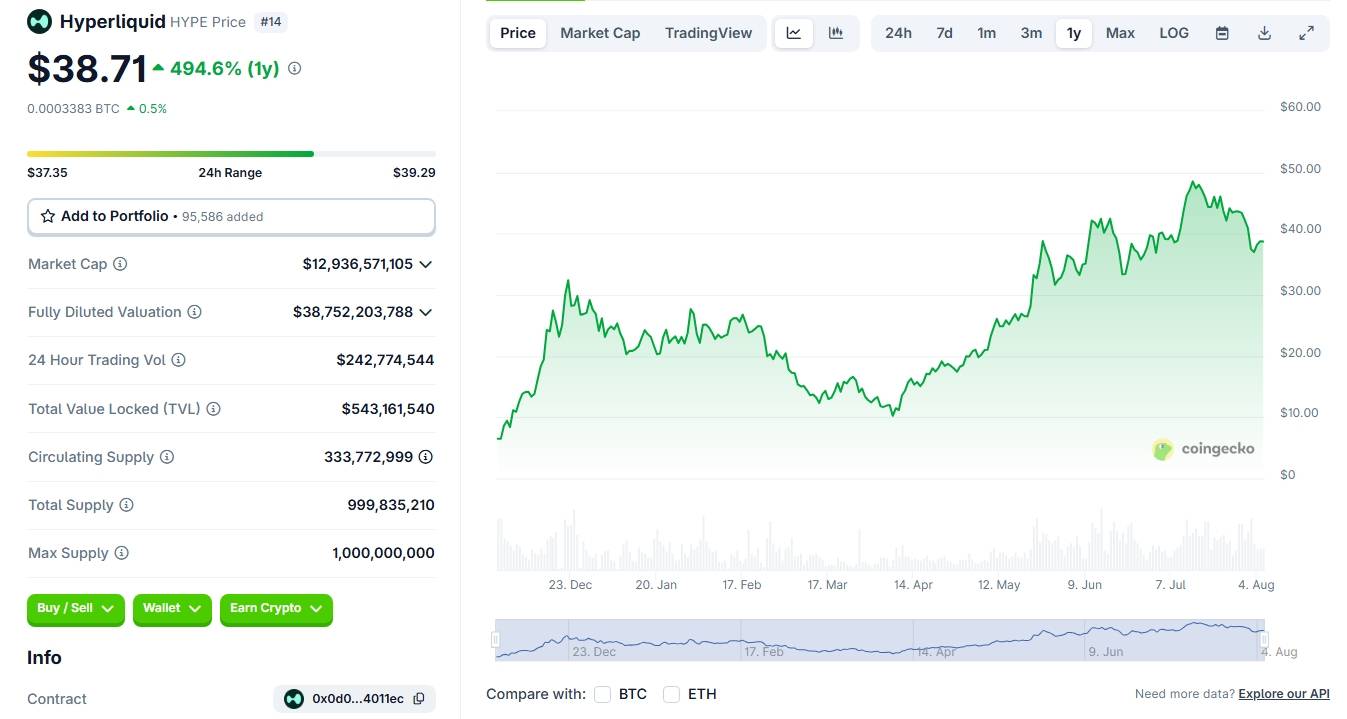This screenshot has height=719, width=1347.
Task: Click the volume bars below chart
Action: (880, 541)
